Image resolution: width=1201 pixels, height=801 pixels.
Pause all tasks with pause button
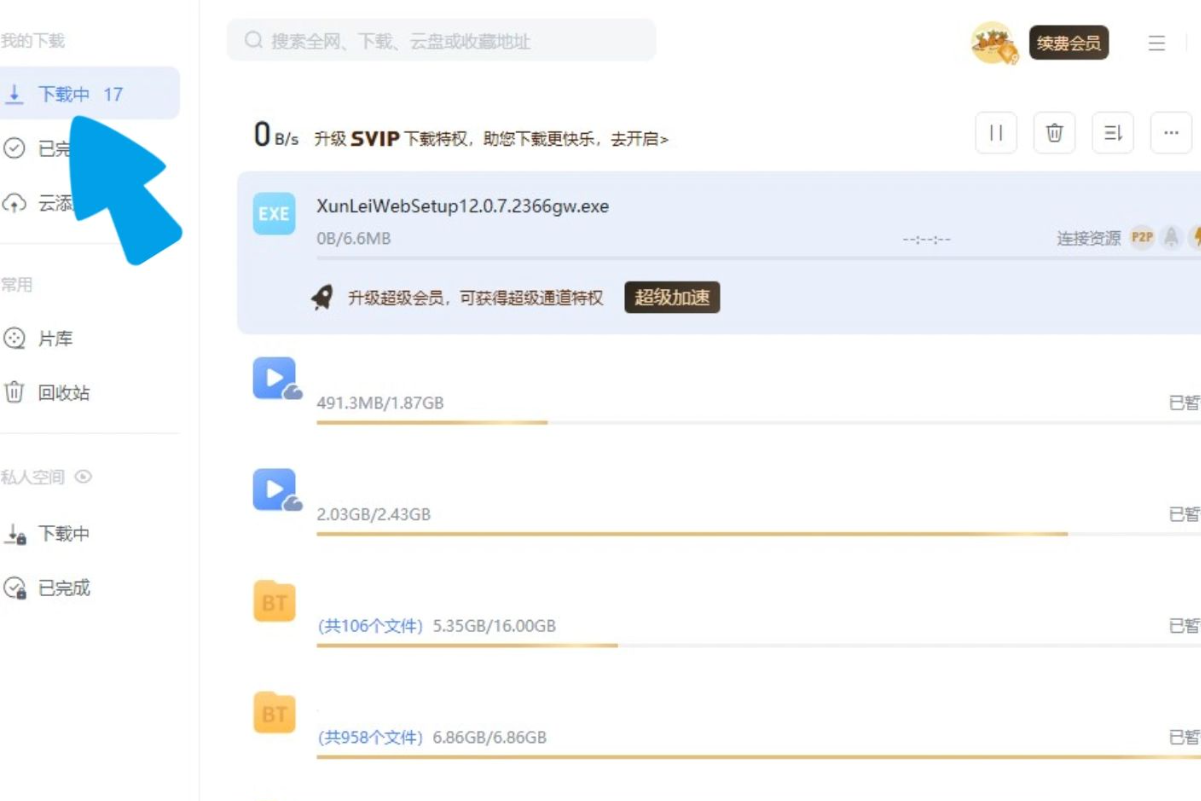tap(996, 132)
